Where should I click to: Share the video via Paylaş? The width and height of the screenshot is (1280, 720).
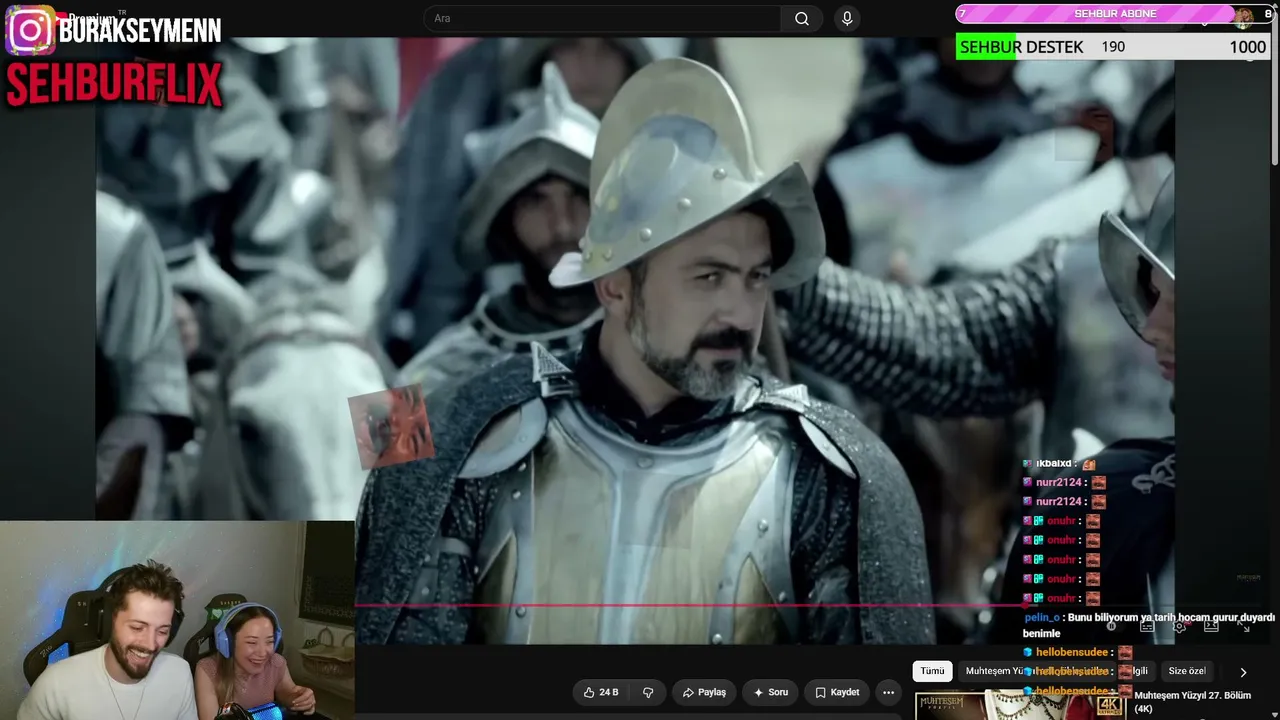[704, 692]
